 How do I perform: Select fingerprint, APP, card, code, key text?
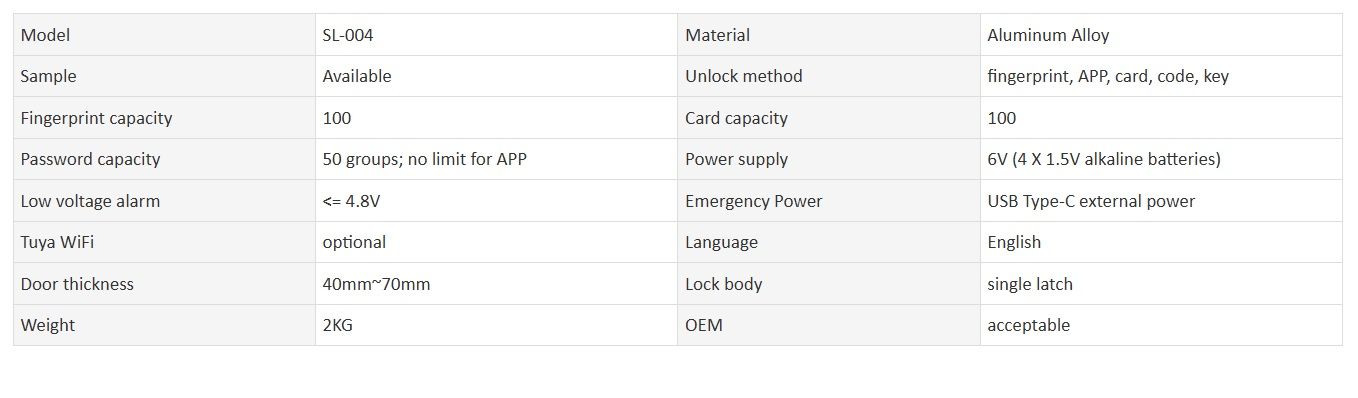1108,76
